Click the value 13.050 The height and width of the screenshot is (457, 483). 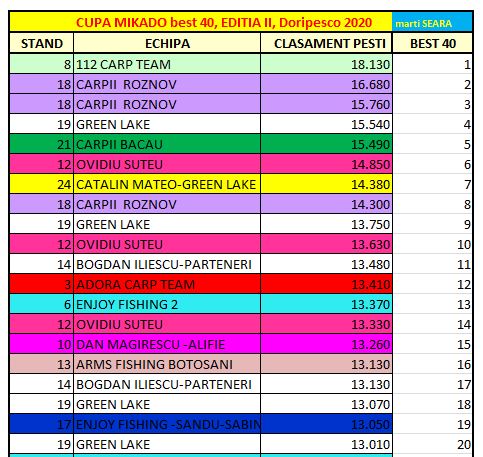(326, 424)
